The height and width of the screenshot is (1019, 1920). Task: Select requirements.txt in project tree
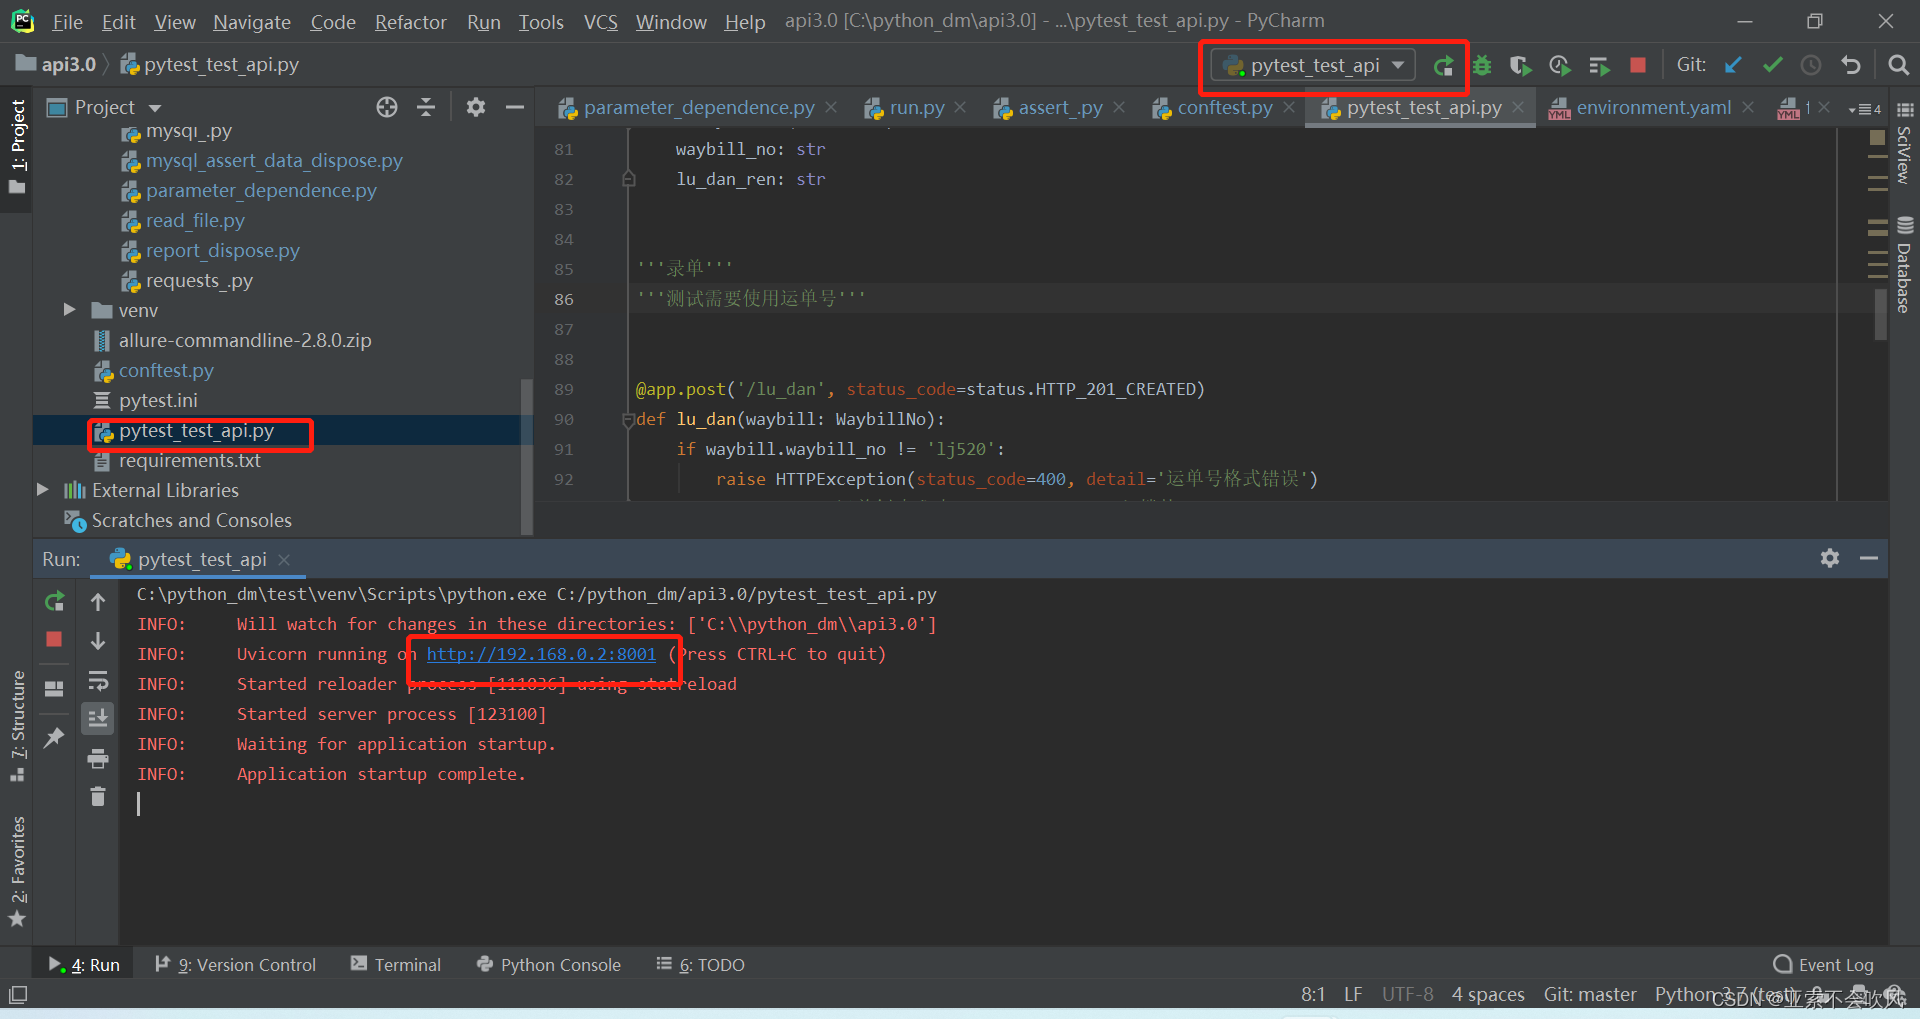[x=189, y=461]
